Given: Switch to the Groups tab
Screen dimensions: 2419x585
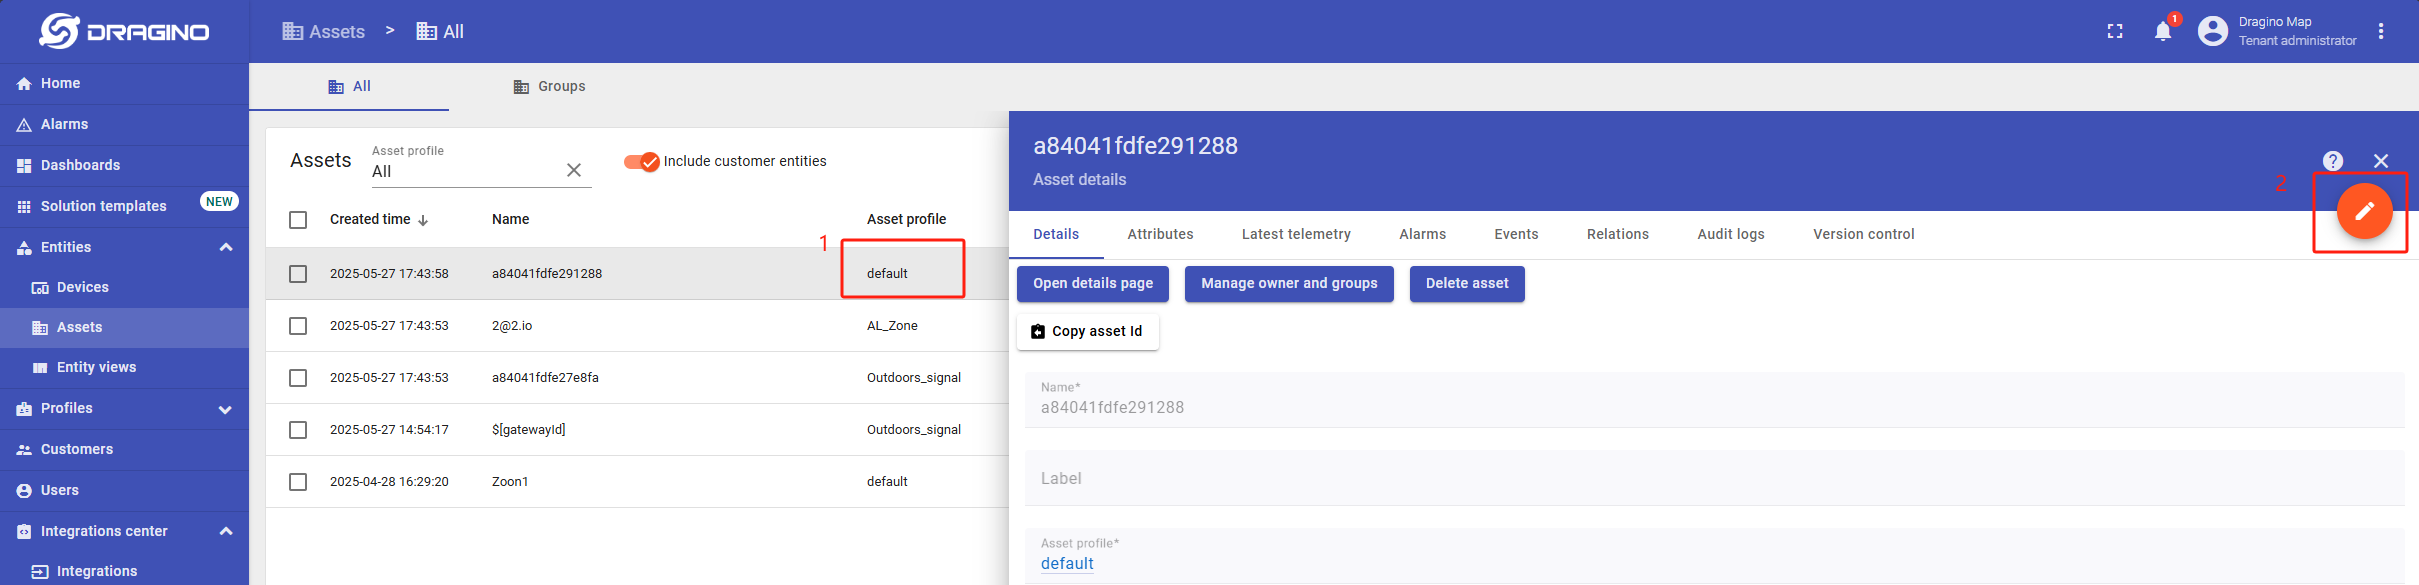Looking at the screenshot, I should pyautogui.click(x=549, y=87).
